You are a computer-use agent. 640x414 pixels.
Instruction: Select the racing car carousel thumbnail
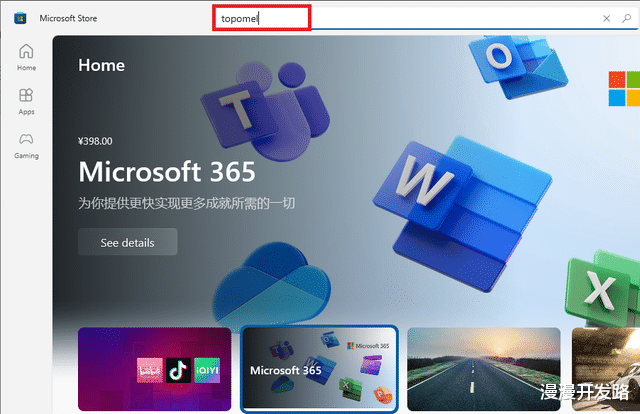coord(606,369)
